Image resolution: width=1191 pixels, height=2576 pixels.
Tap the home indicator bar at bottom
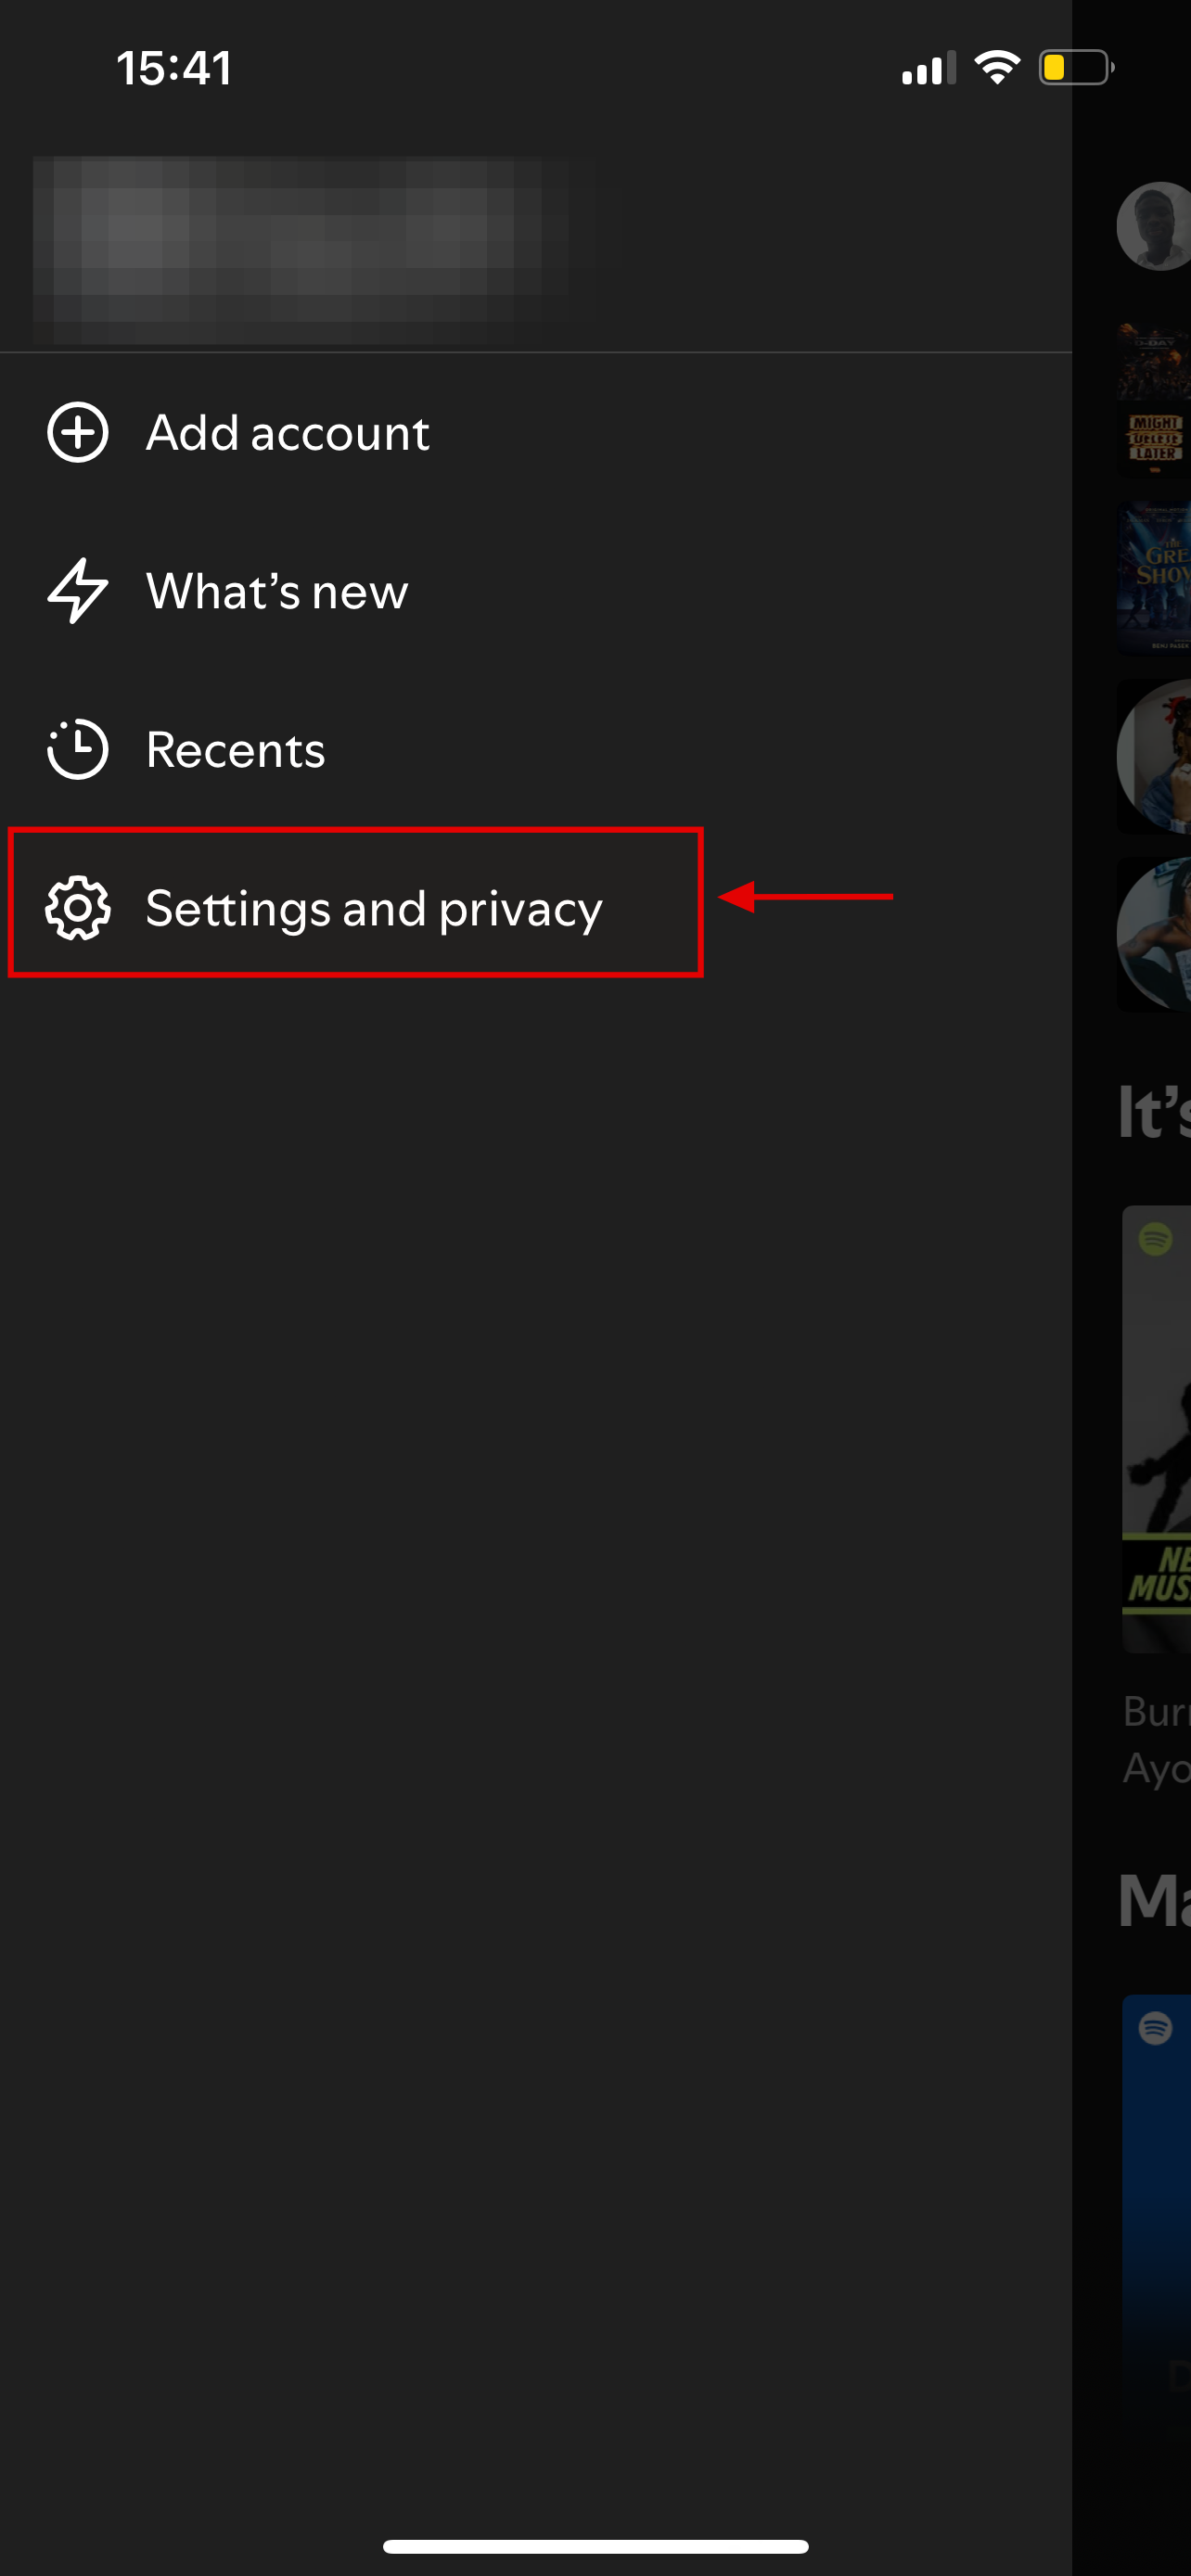point(595,2546)
